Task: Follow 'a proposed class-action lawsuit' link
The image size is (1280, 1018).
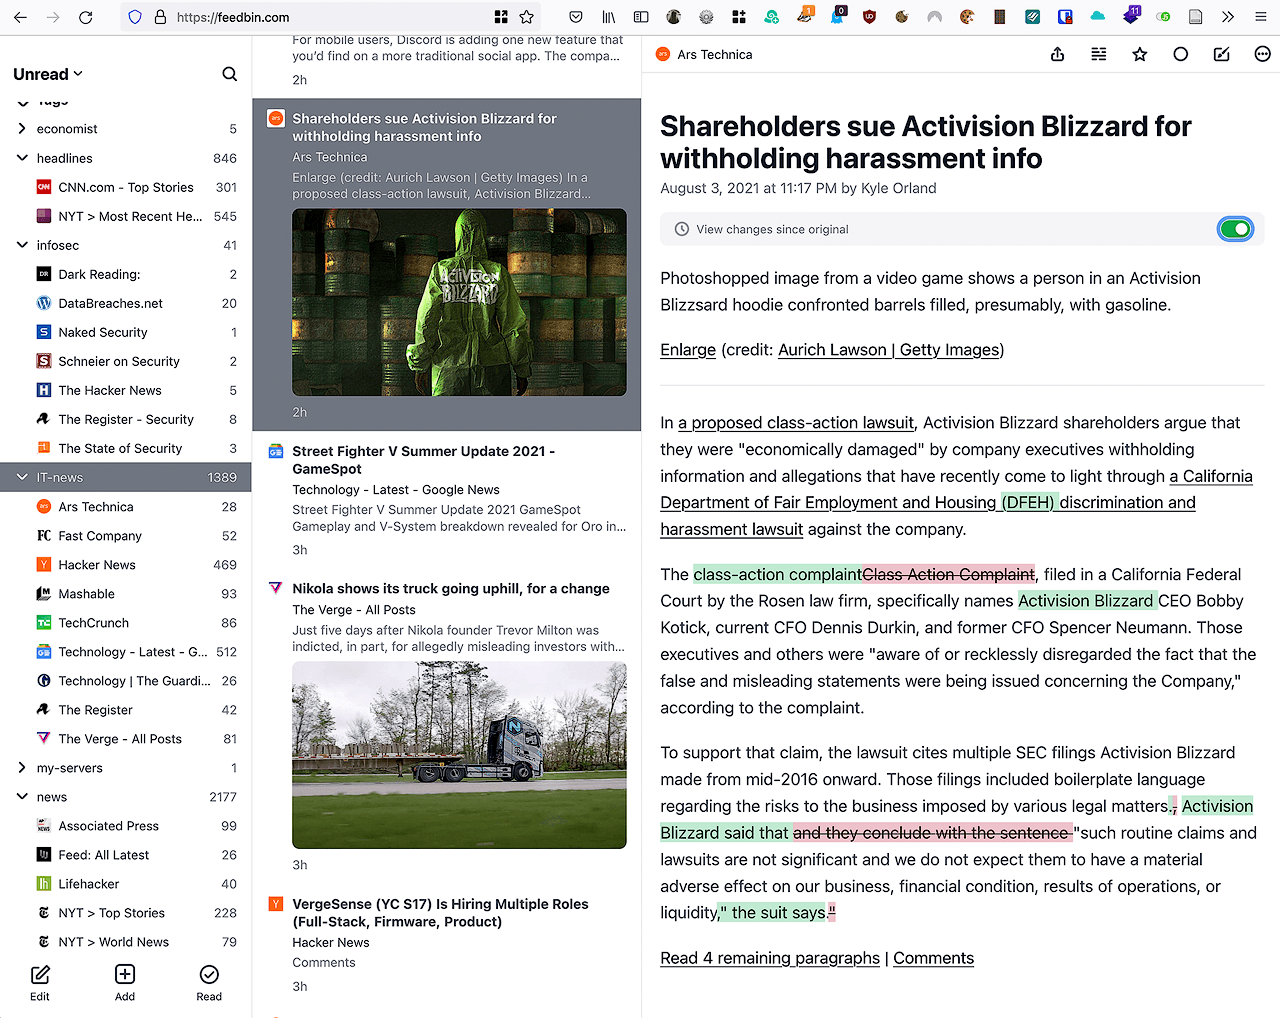Action: click(x=796, y=423)
